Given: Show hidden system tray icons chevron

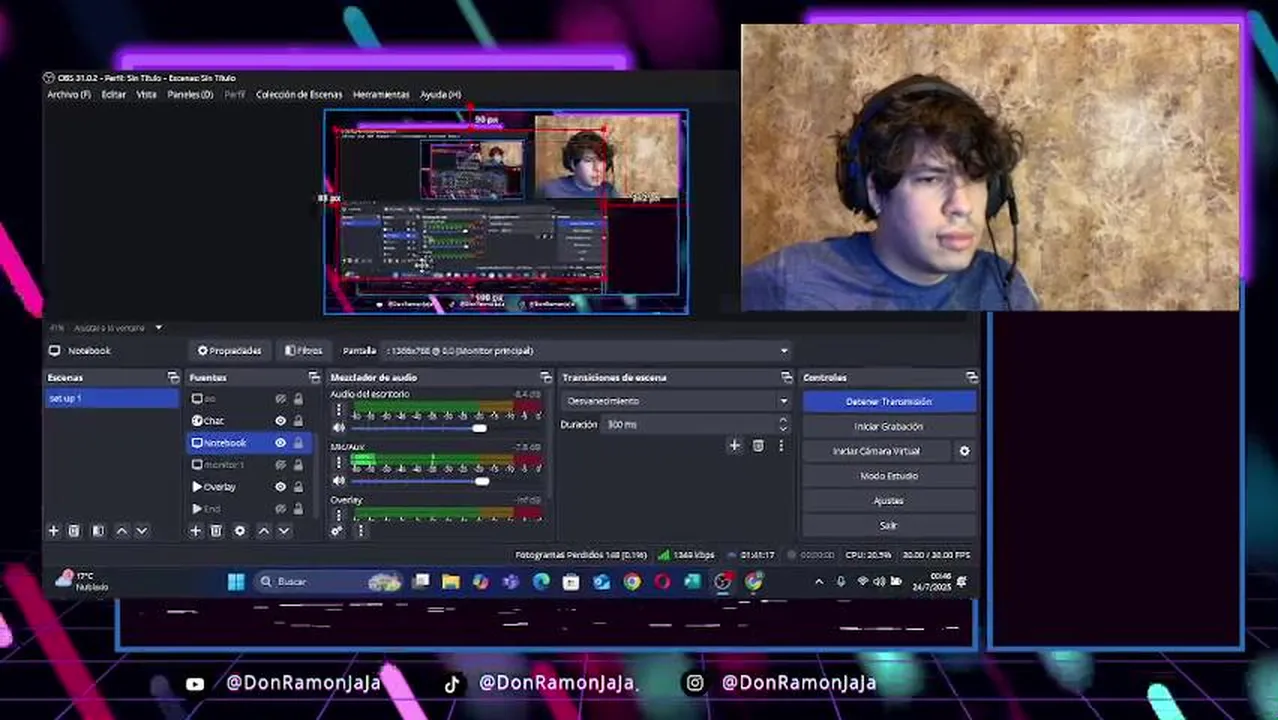Looking at the screenshot, I should click(x=819, y=581).
